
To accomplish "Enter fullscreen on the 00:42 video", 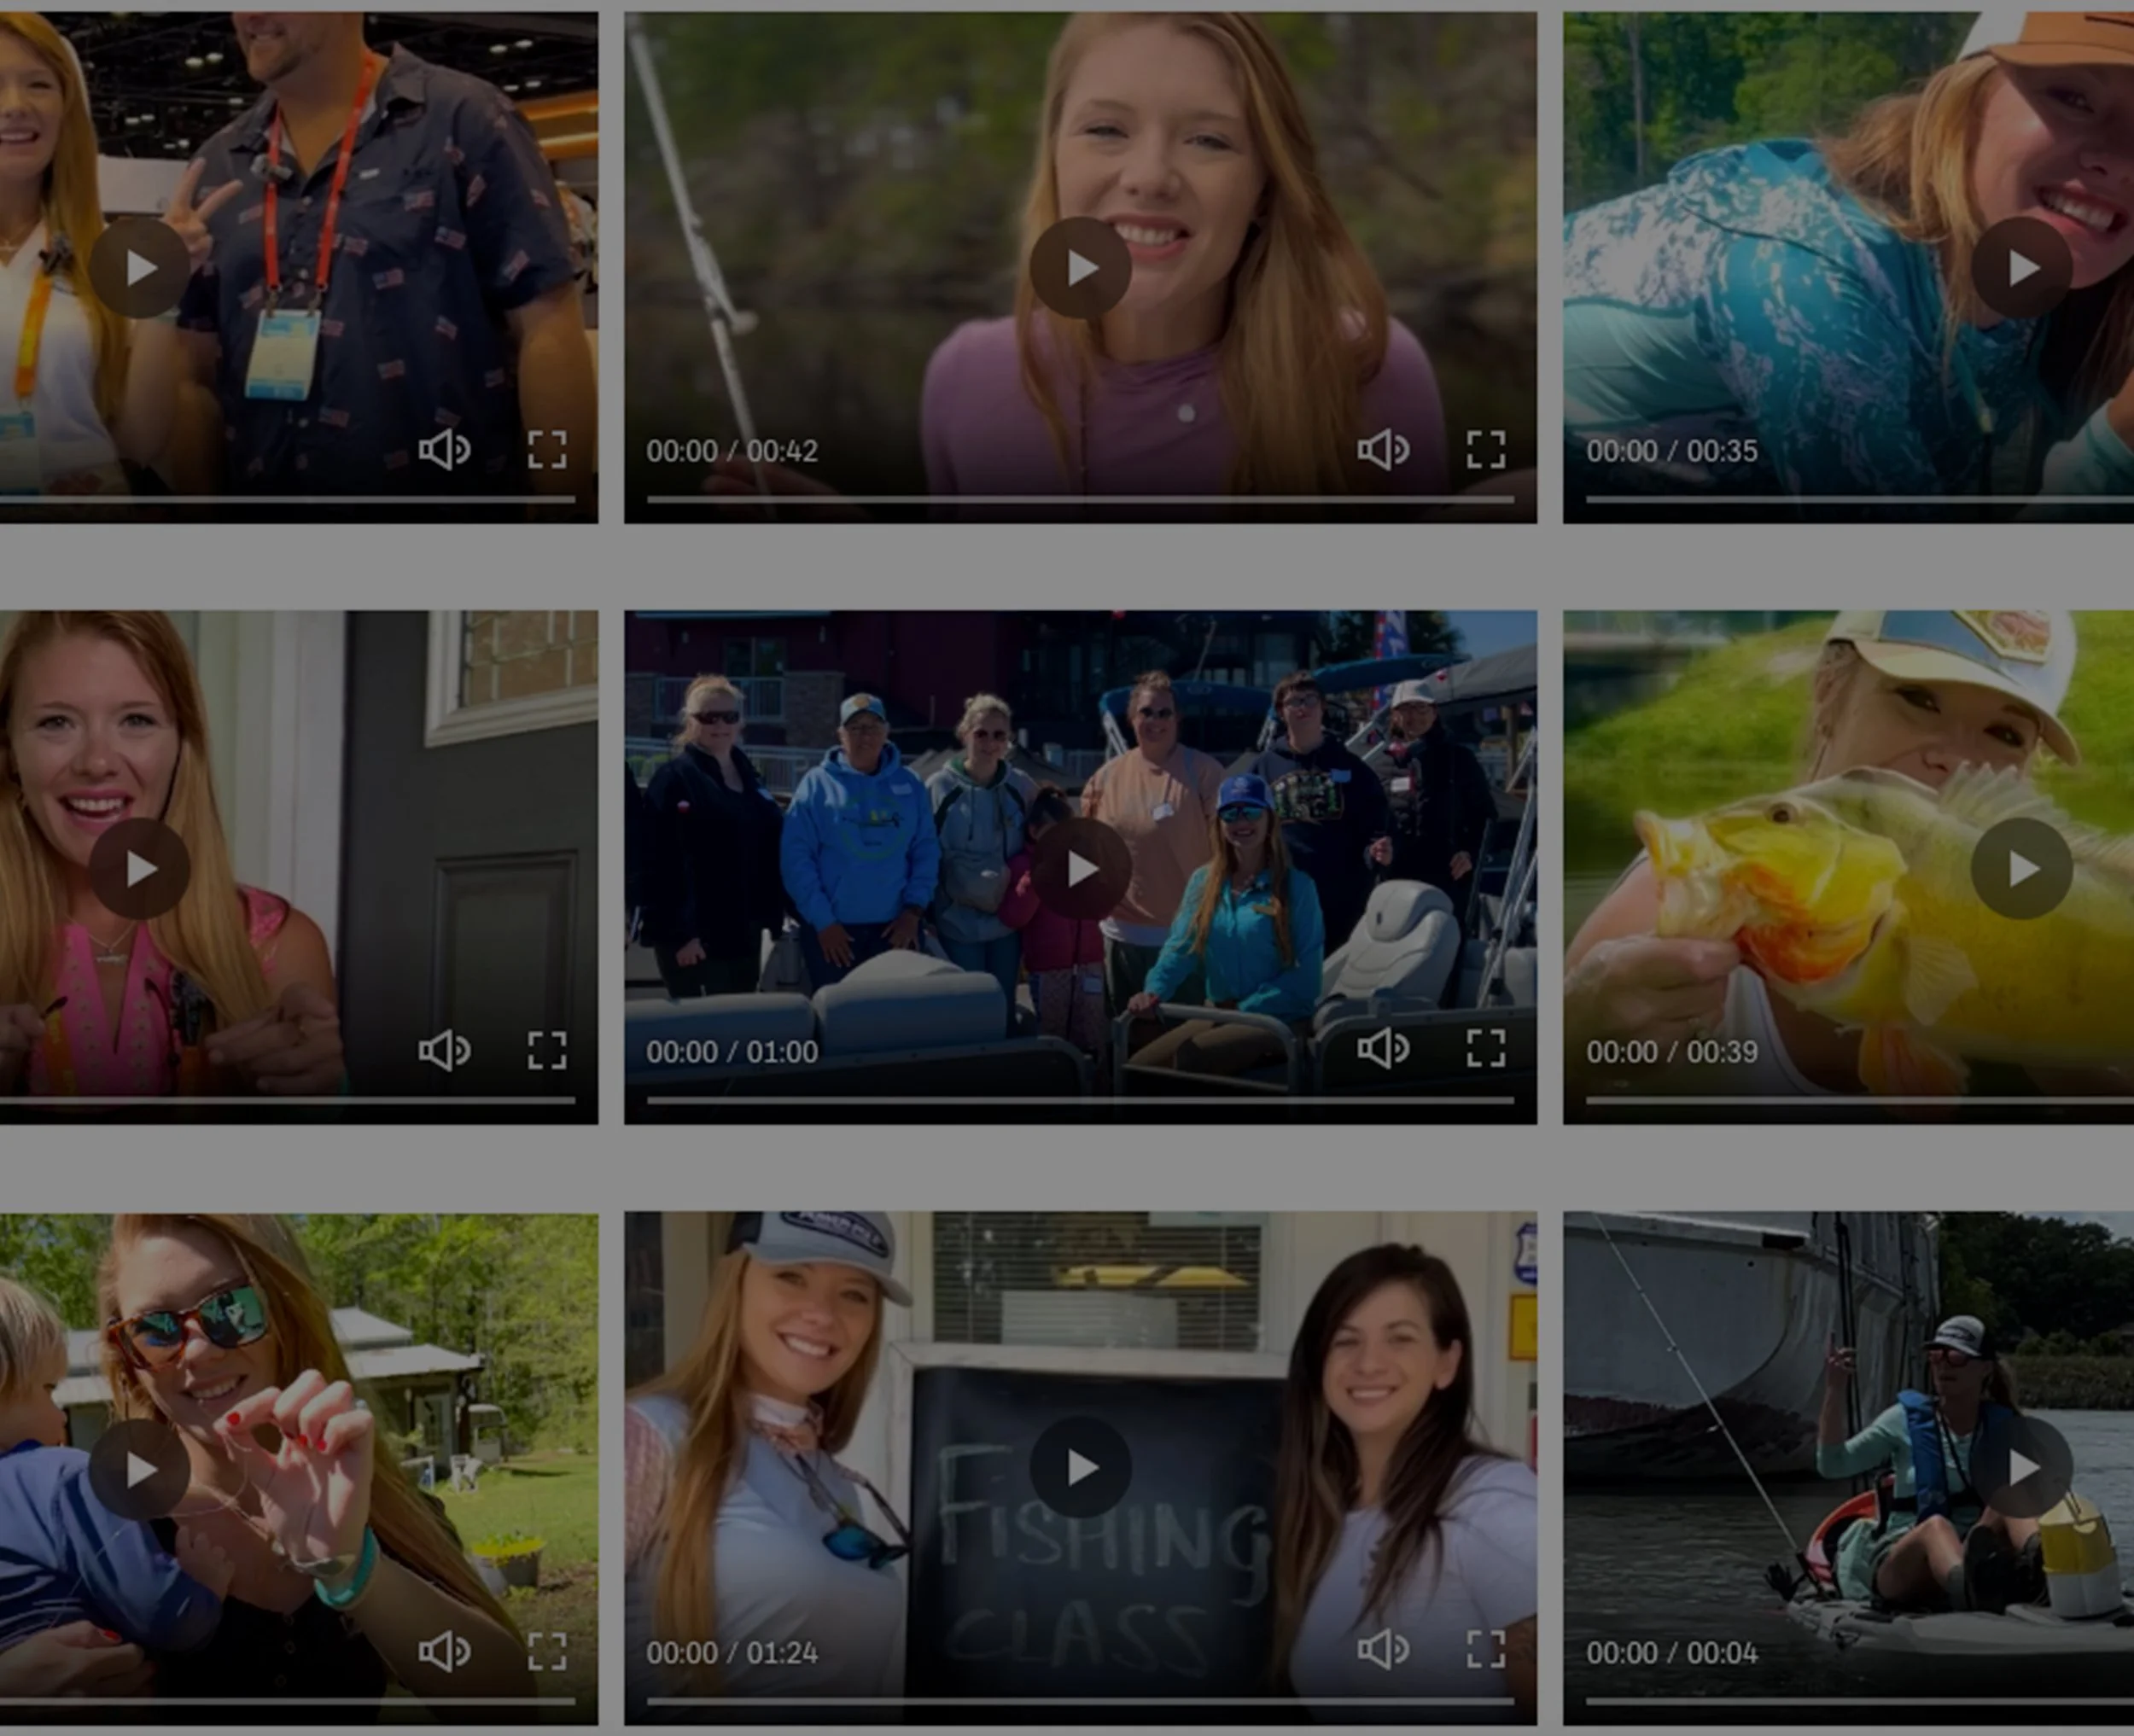I will (1485, 450).
